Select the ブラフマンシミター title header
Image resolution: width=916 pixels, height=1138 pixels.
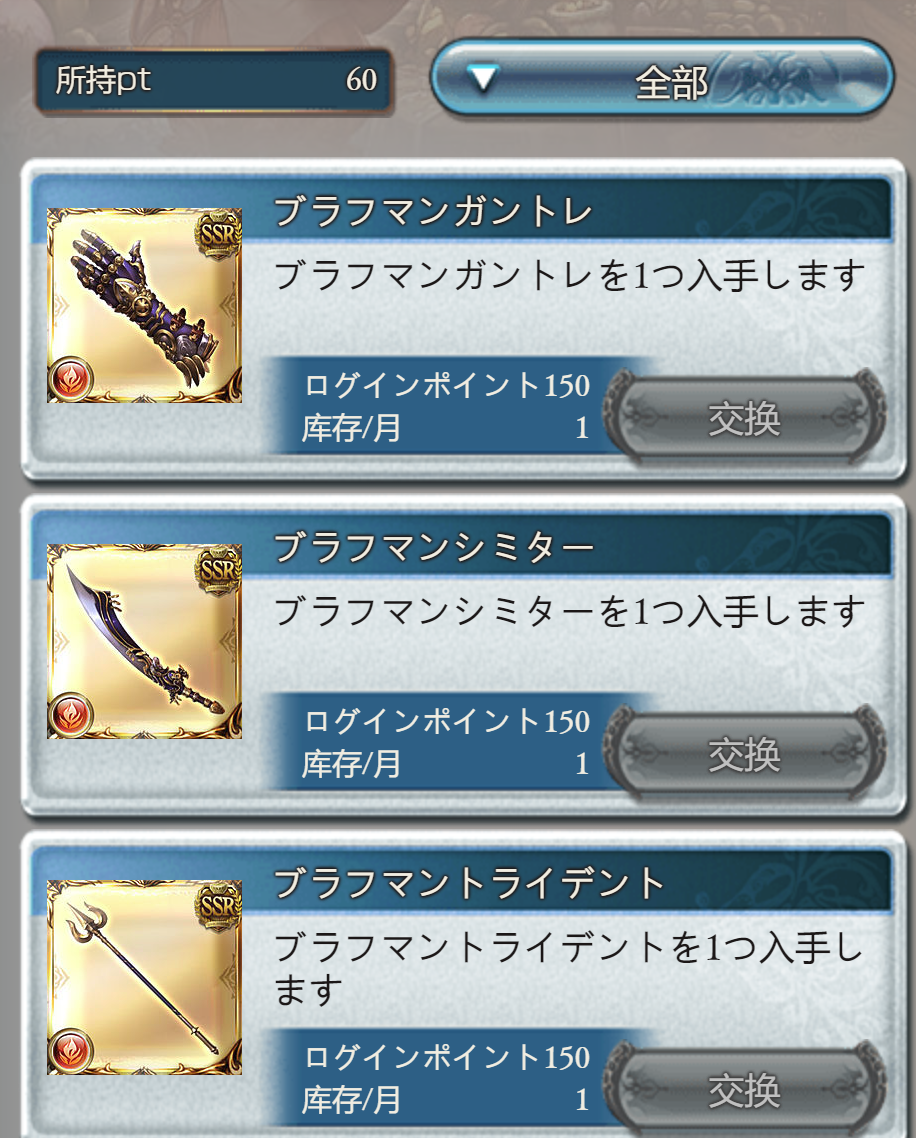pyautogui.click(x=433, y=548)
